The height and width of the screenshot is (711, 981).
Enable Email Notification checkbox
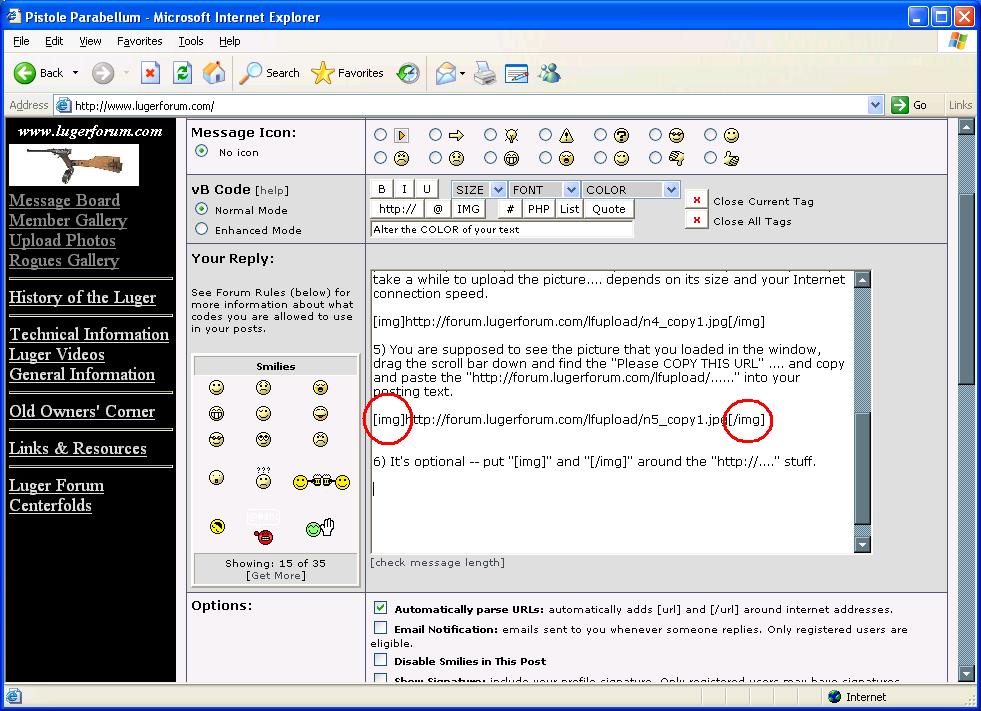tap(381, 629)
